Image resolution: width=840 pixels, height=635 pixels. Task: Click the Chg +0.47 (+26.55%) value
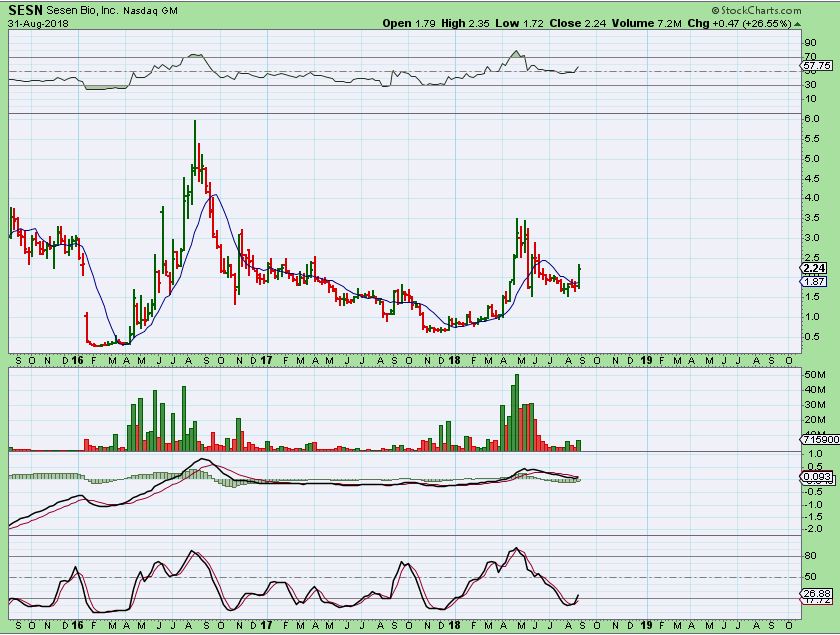click(739, 24)
